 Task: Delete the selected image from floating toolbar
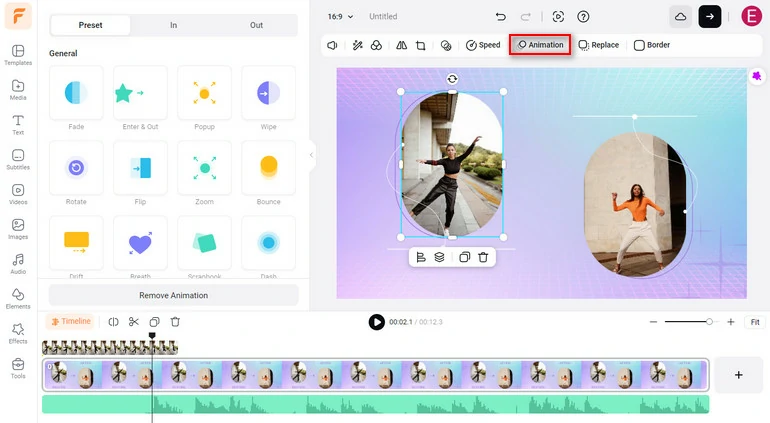(x=483, y=257)
